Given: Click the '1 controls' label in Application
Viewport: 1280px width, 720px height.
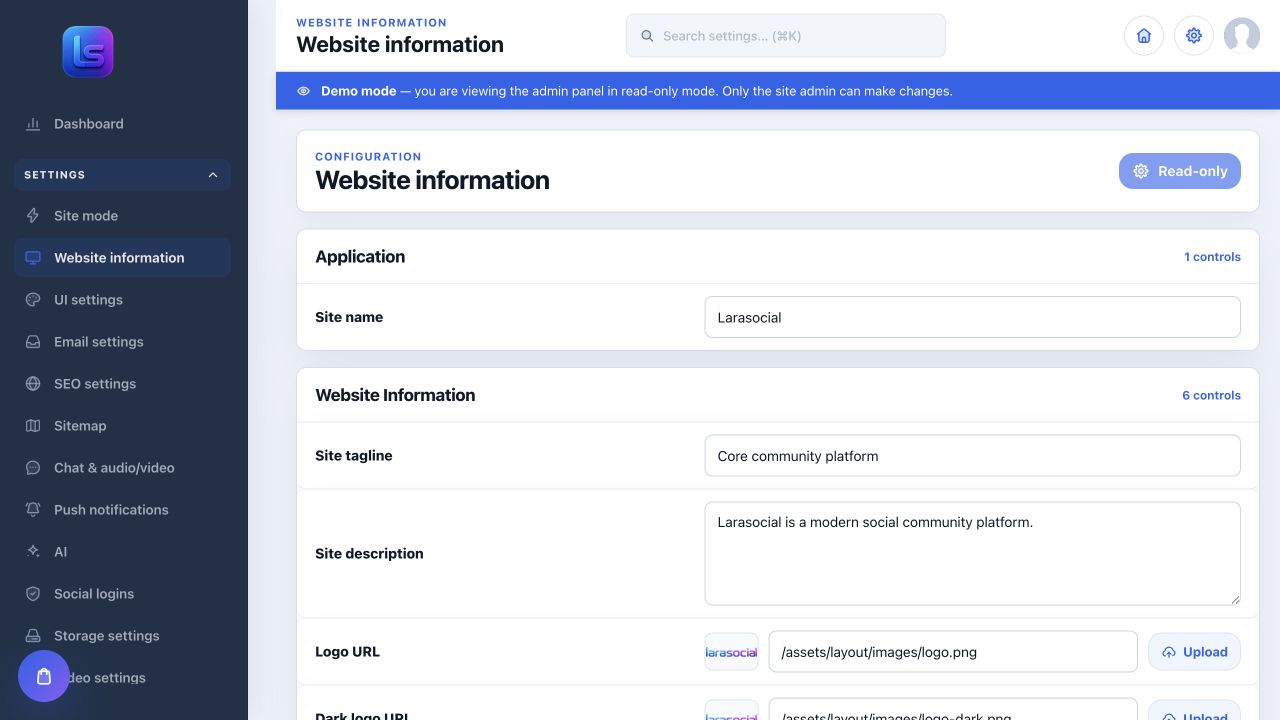Looking at the screenshot, I should [1212, 257].
